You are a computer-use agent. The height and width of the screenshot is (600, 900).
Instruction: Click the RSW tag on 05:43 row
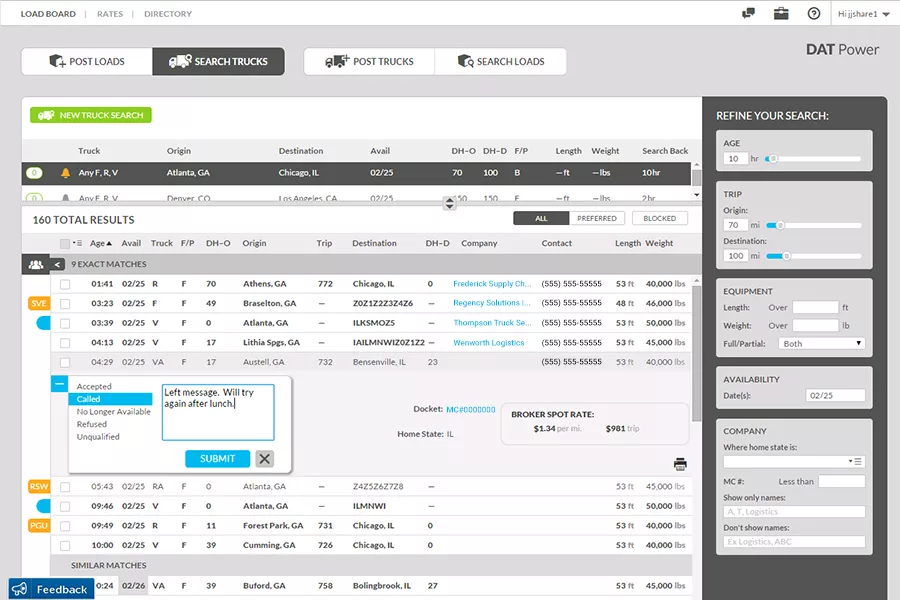(x=39, y=486)
